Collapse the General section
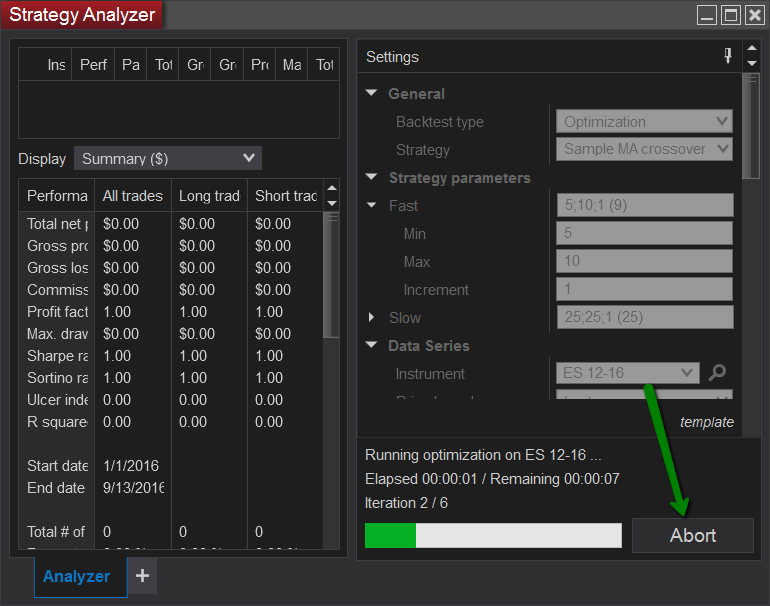This screenshot has height=606, width=770. 372,93
